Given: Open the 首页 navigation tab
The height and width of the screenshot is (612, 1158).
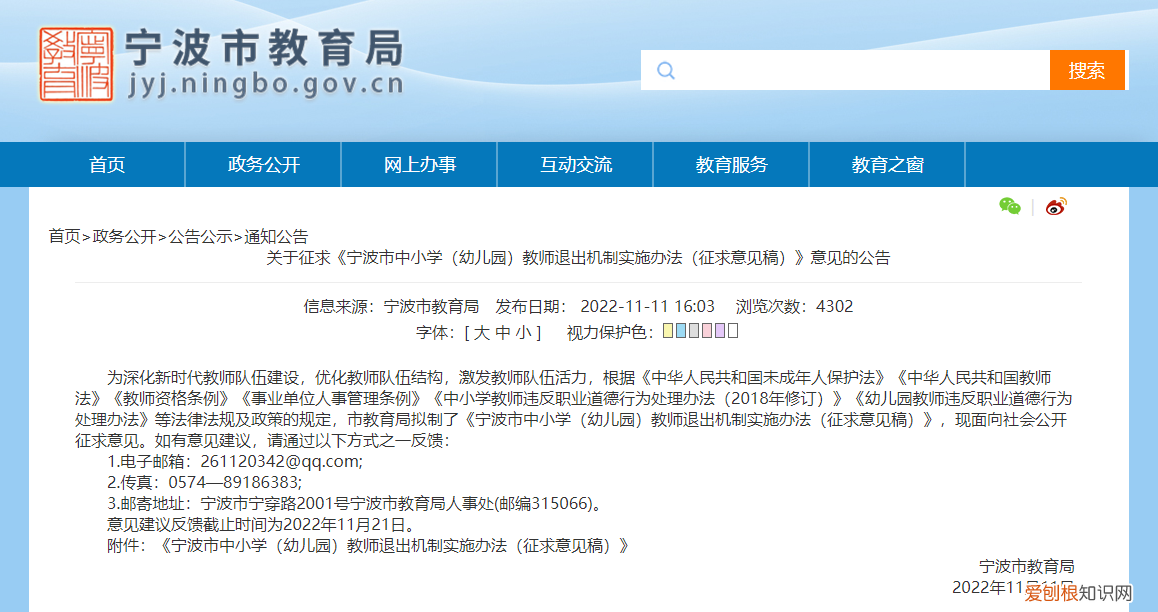Looking at the screenshot, I should (x=107, y=165).
